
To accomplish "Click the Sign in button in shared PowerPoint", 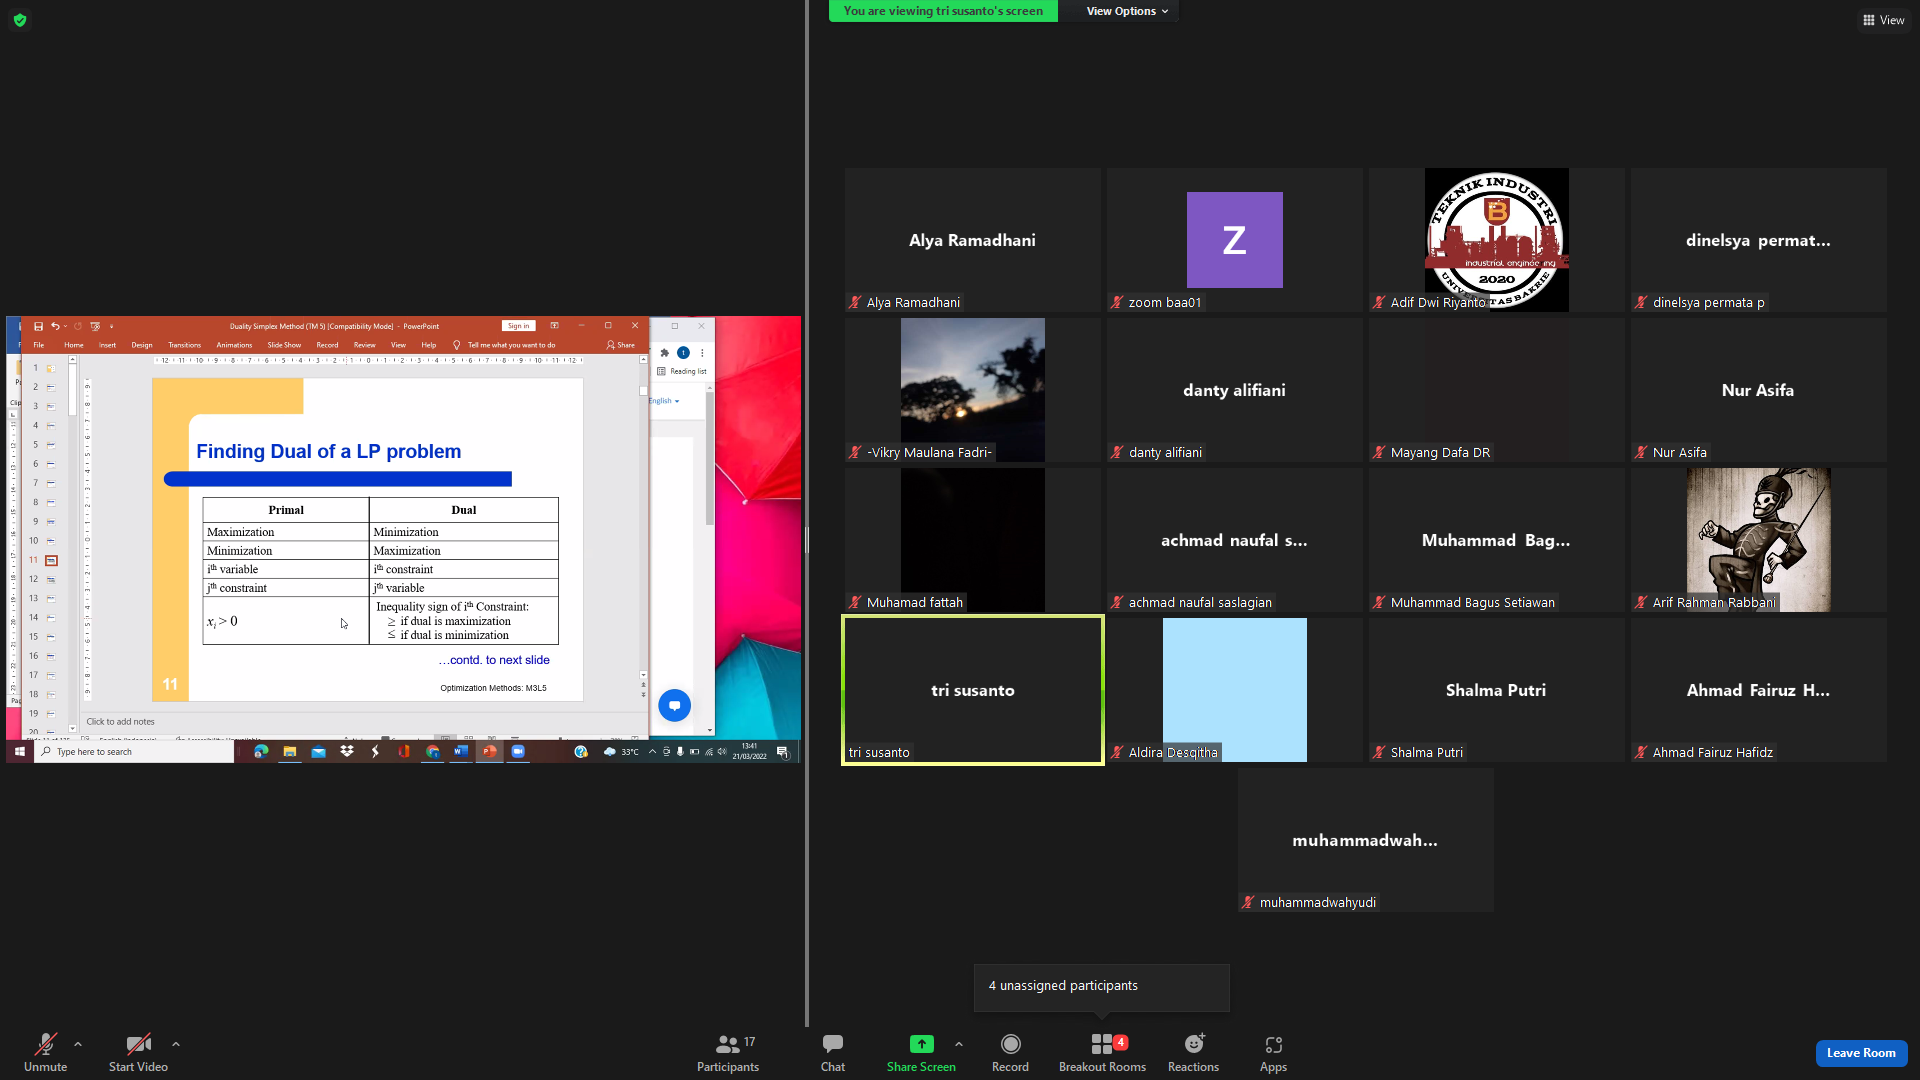I will click(x=518, y=326).
